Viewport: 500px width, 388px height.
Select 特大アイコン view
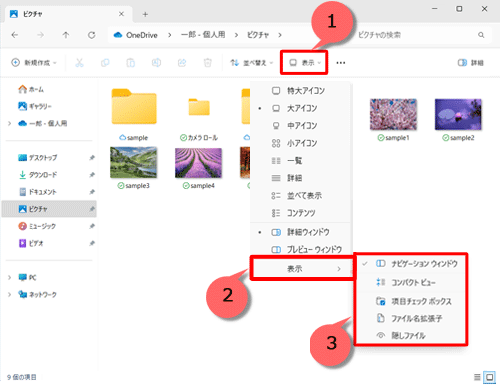coord(301,91)
